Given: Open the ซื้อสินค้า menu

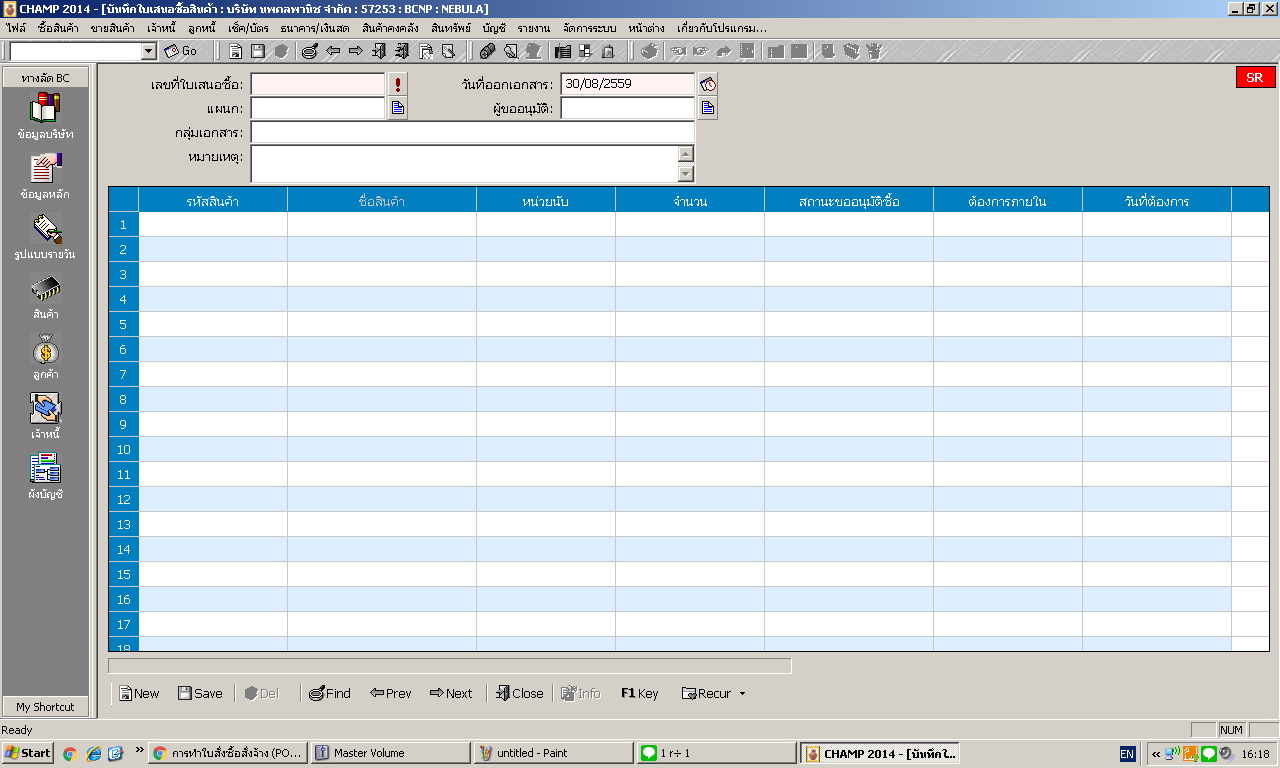Looking at the screenshot, I should point(58,28).
